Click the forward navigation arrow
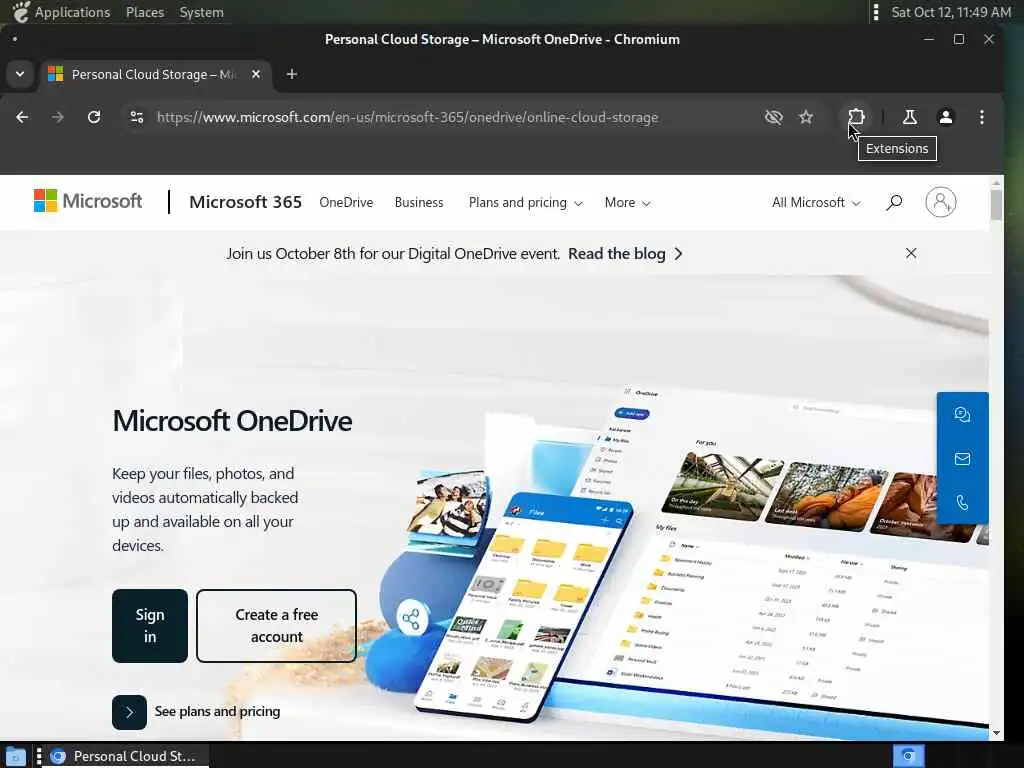 pos(57,118)
